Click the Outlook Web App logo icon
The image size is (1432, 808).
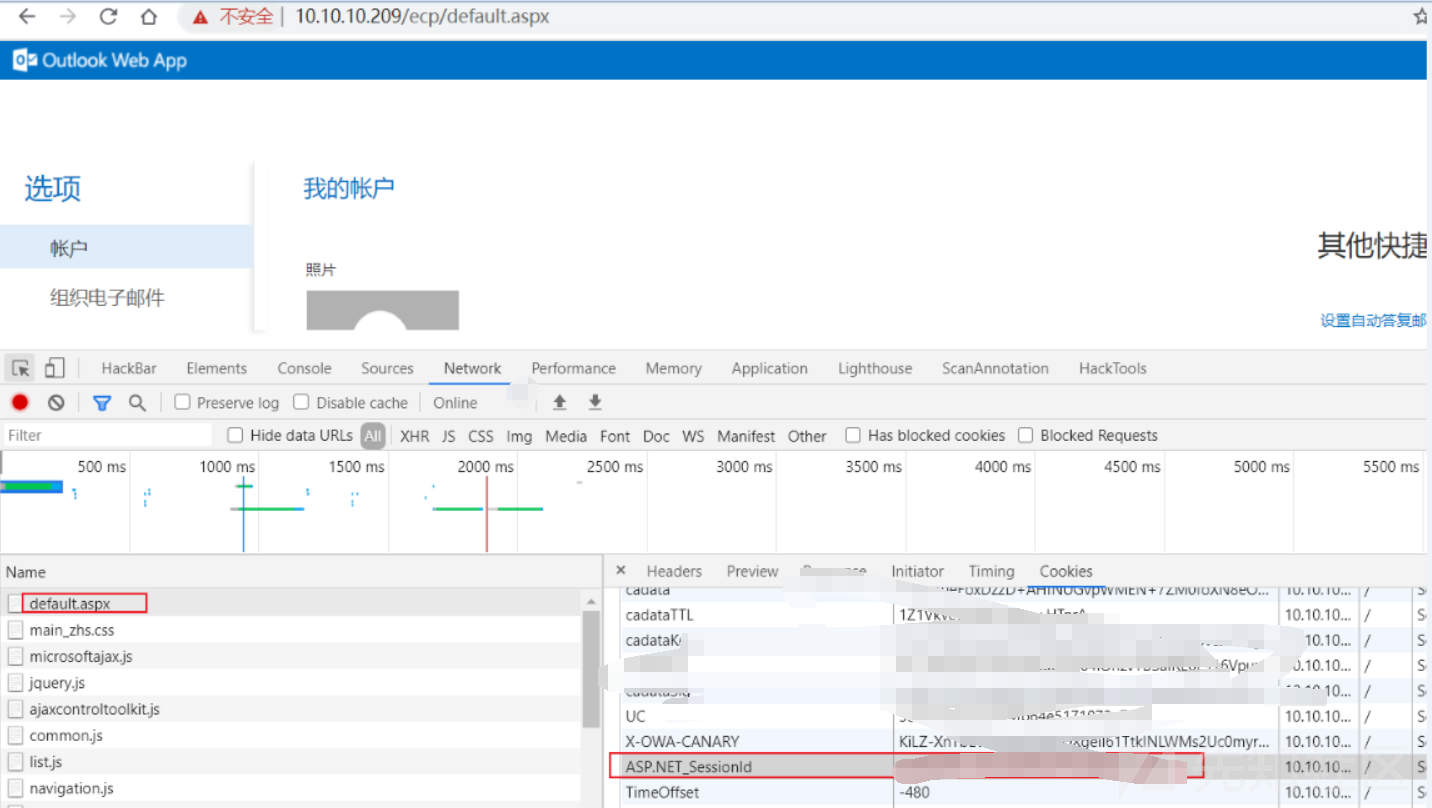(x=25, y=60)
